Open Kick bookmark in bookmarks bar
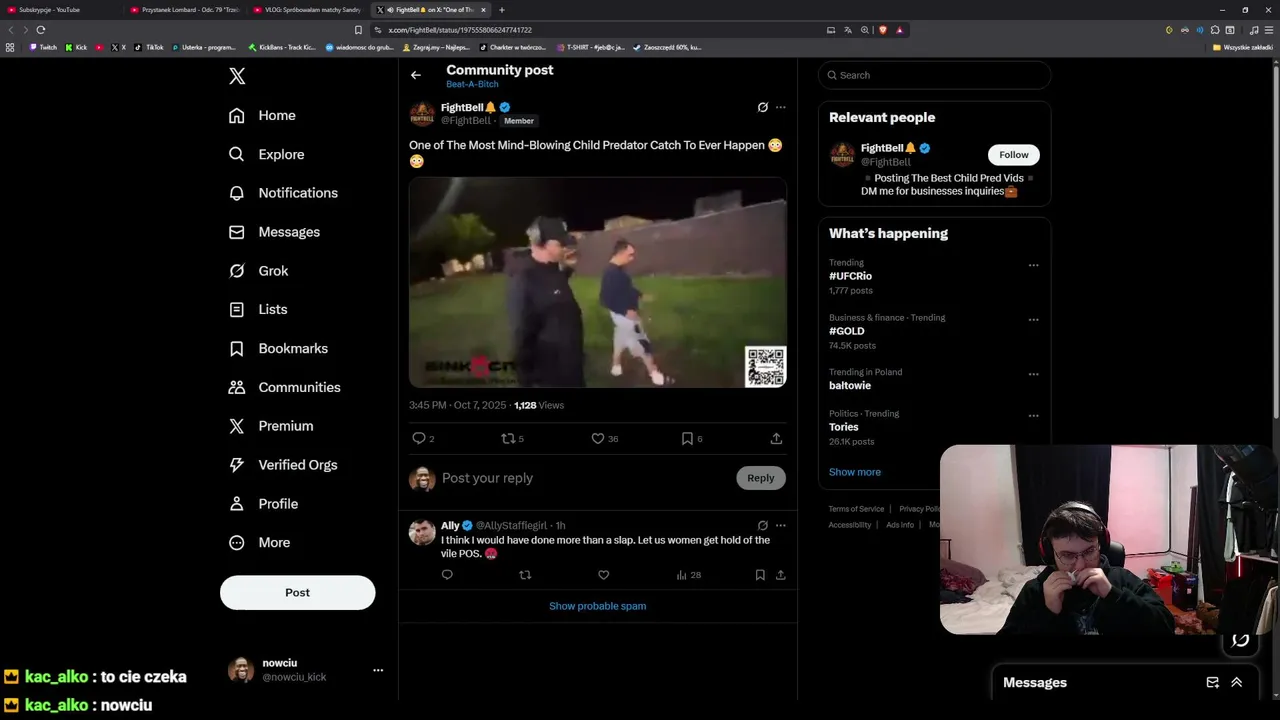1280x720 pixels. point(76,47)
